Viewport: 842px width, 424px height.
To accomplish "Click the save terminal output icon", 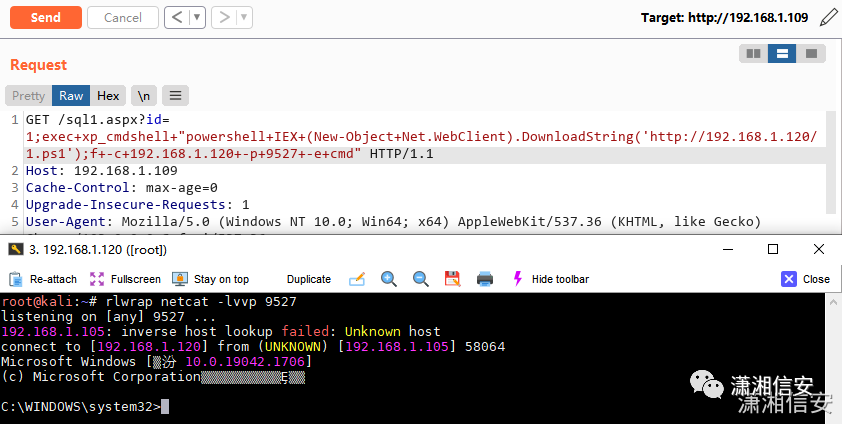I will tap(452, 279).
